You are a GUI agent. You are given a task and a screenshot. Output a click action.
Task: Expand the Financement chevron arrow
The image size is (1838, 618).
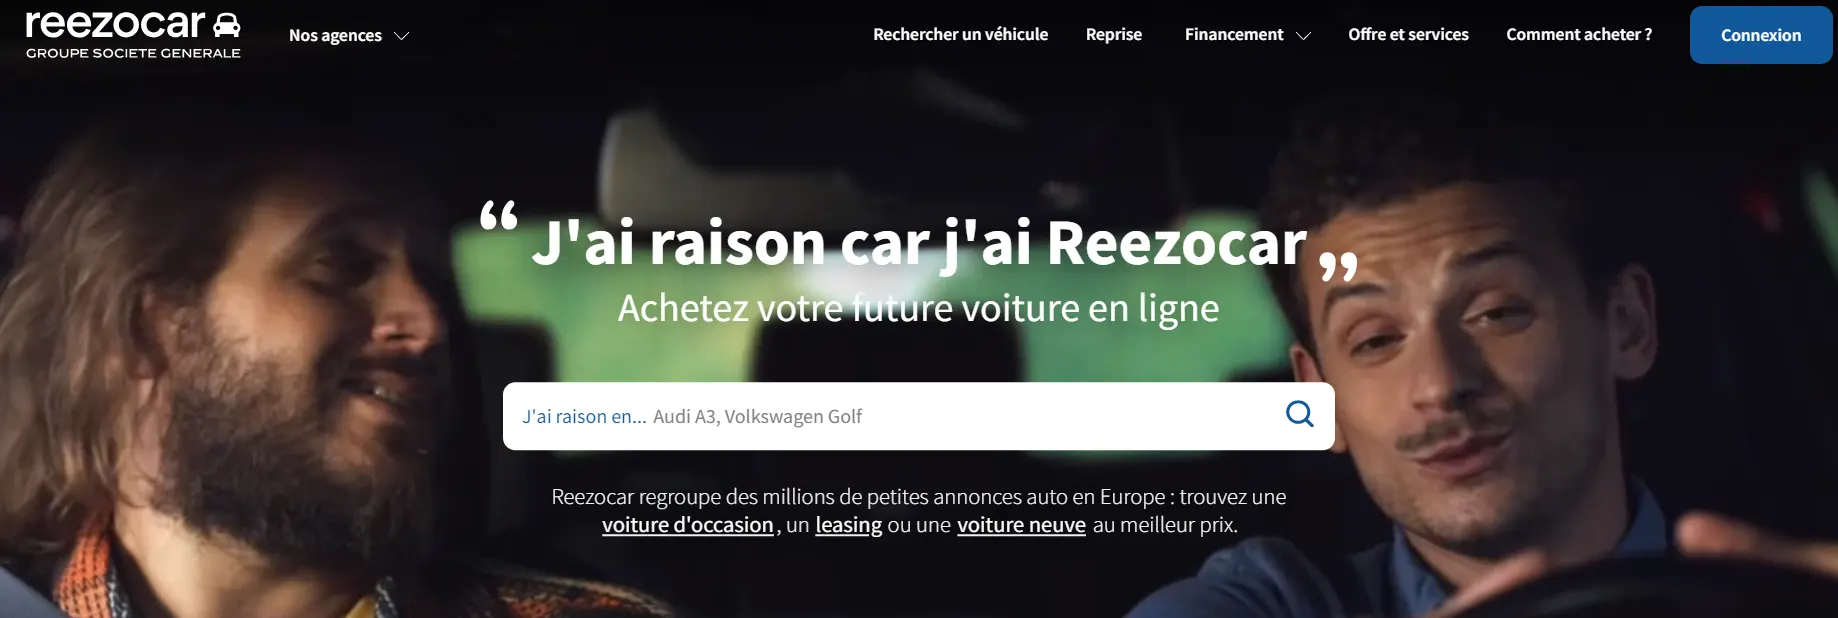(x=1303, y=36)
